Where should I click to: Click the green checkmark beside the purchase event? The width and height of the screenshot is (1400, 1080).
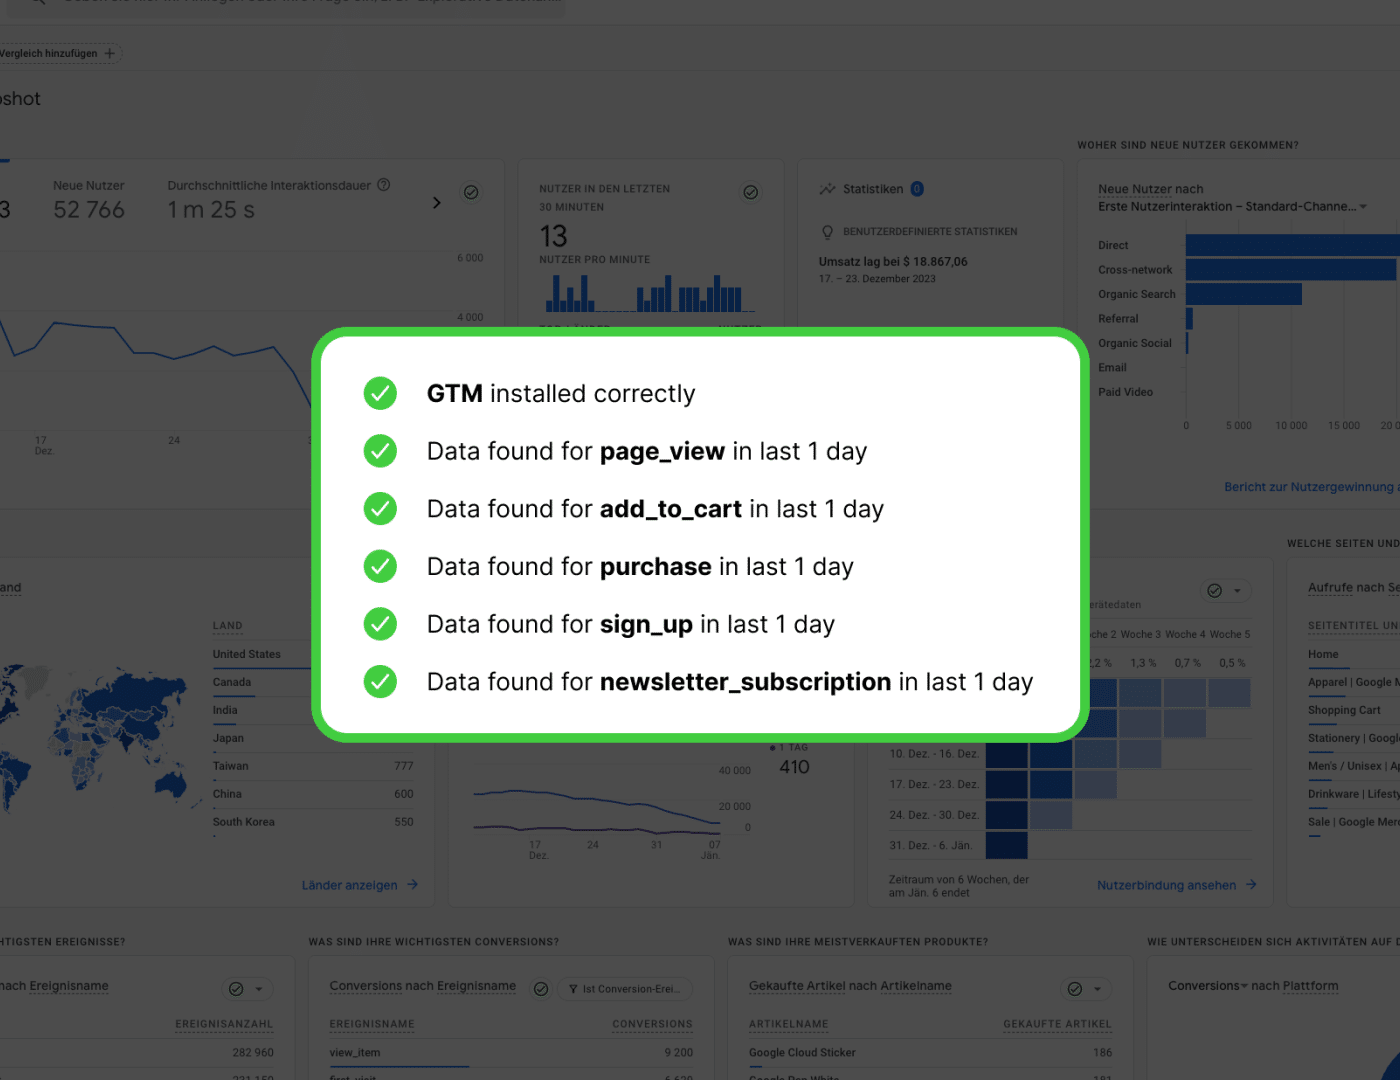click(x=380, y=566)
